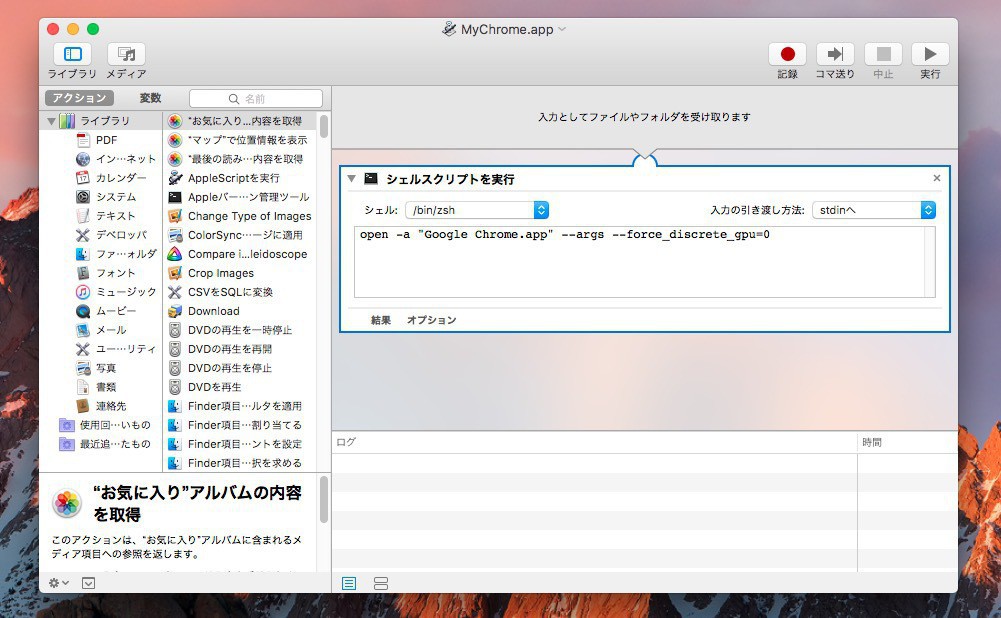This screenshot has width=1001, height=618.
Task: Select the ミュージック category
Action: click(116, 292)
